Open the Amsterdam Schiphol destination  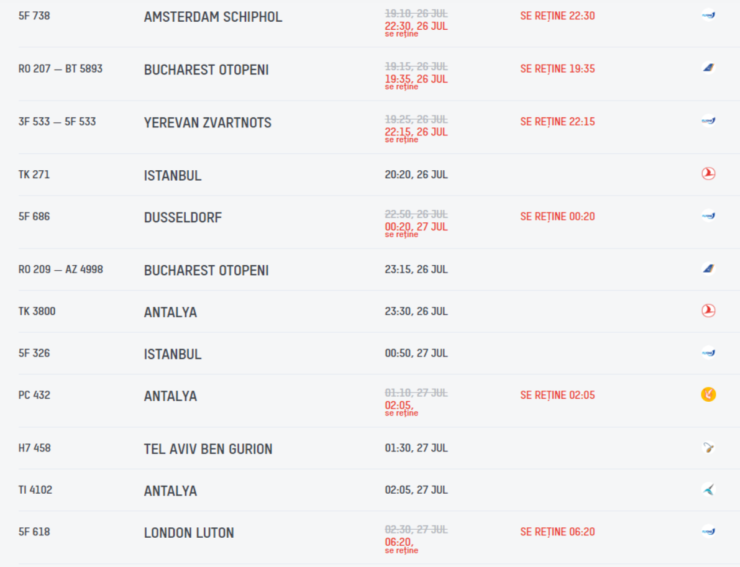(213, 17)
